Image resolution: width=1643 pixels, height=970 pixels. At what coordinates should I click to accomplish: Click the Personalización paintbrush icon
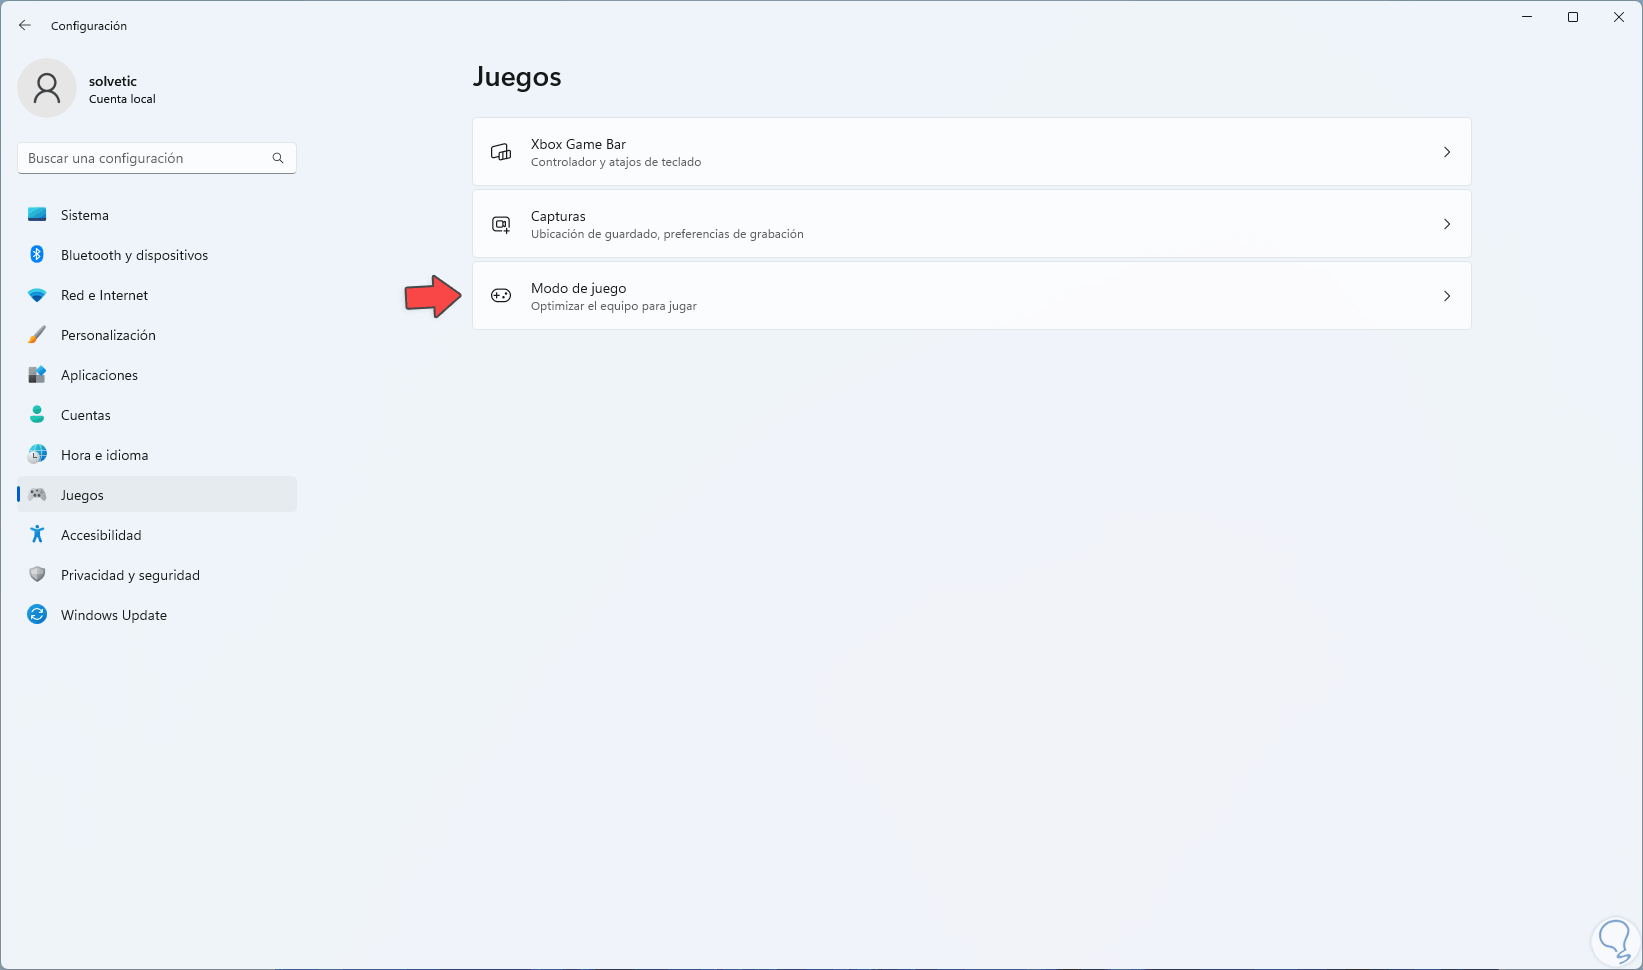tap(37, 335)
